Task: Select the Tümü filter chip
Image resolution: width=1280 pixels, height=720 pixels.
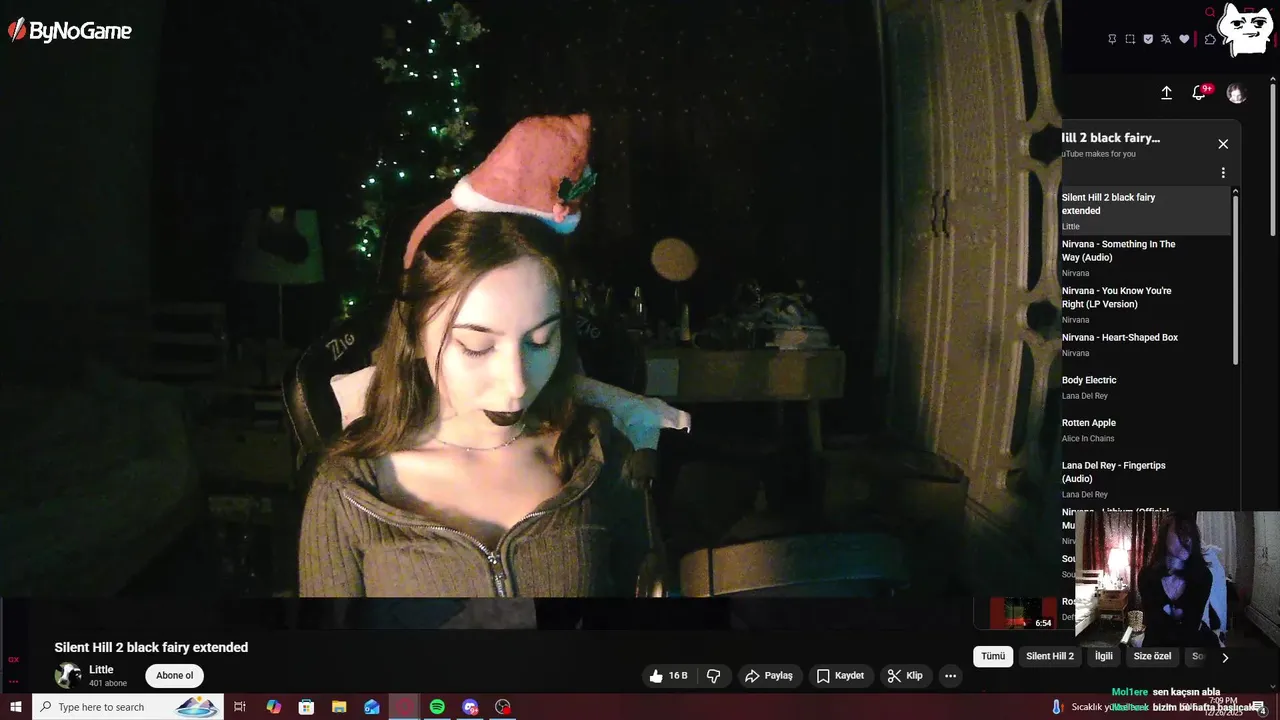Action: pyautogui.click(x=993, y=657)
